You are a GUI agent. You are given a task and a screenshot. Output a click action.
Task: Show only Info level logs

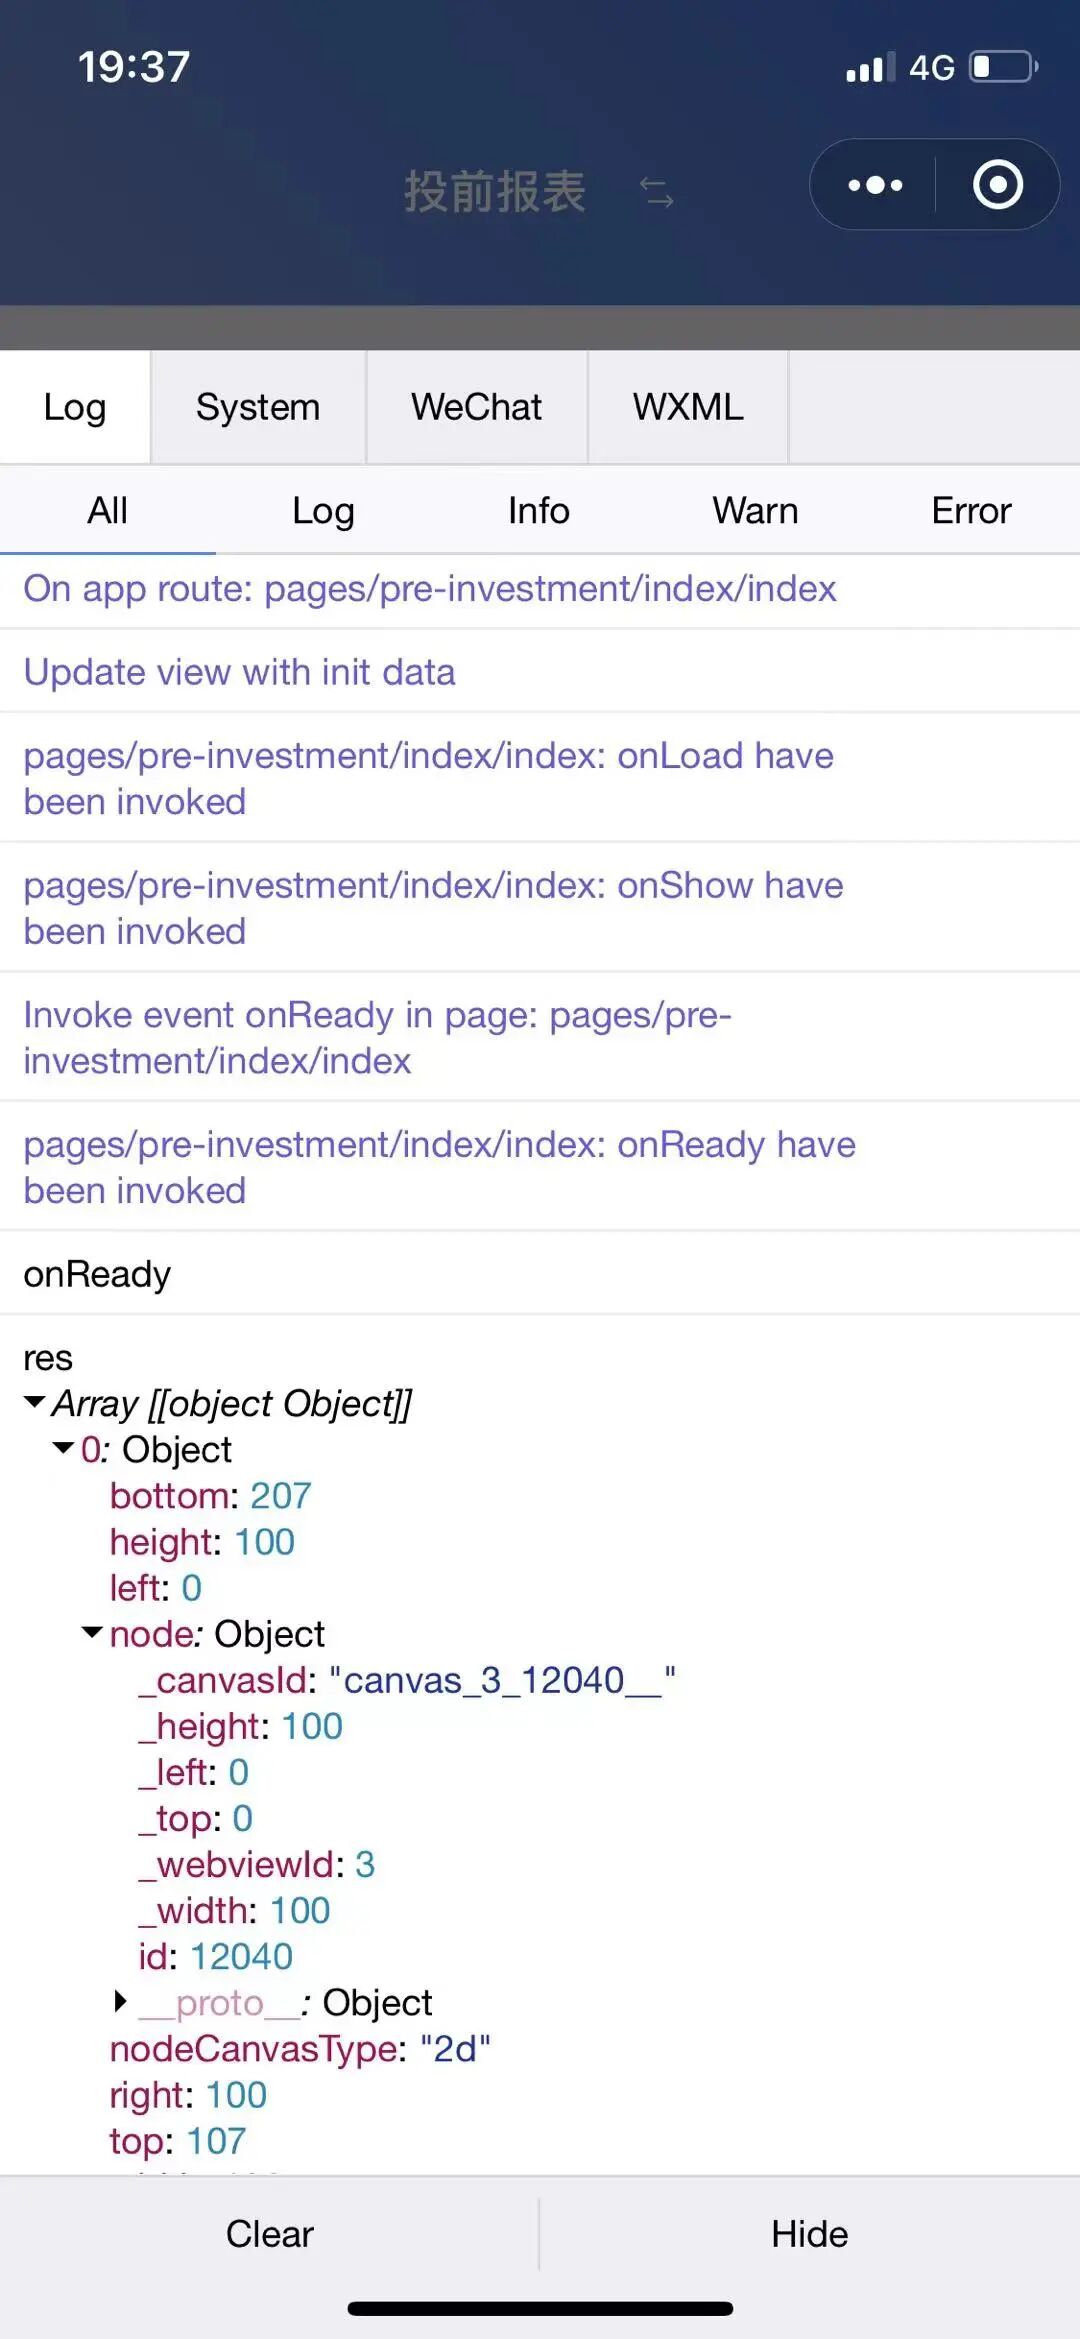click(x=539, y=510)
